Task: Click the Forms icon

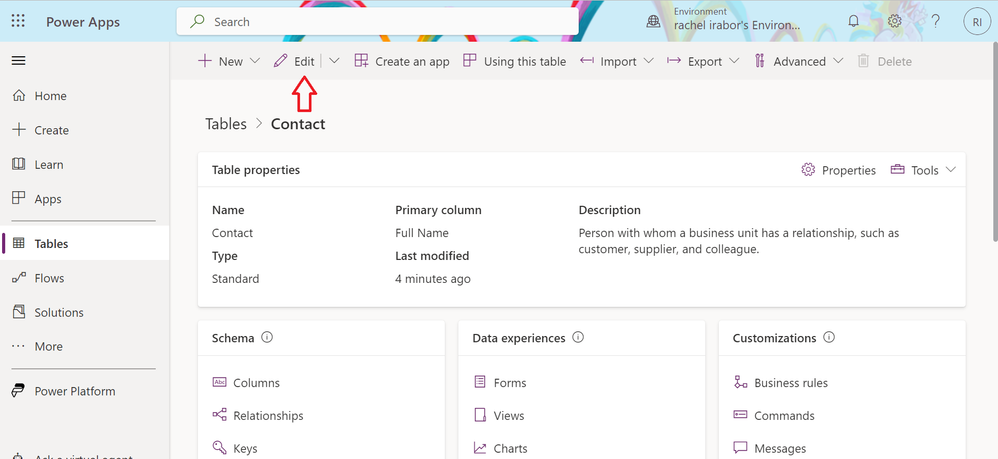Action: click(480, 382)
